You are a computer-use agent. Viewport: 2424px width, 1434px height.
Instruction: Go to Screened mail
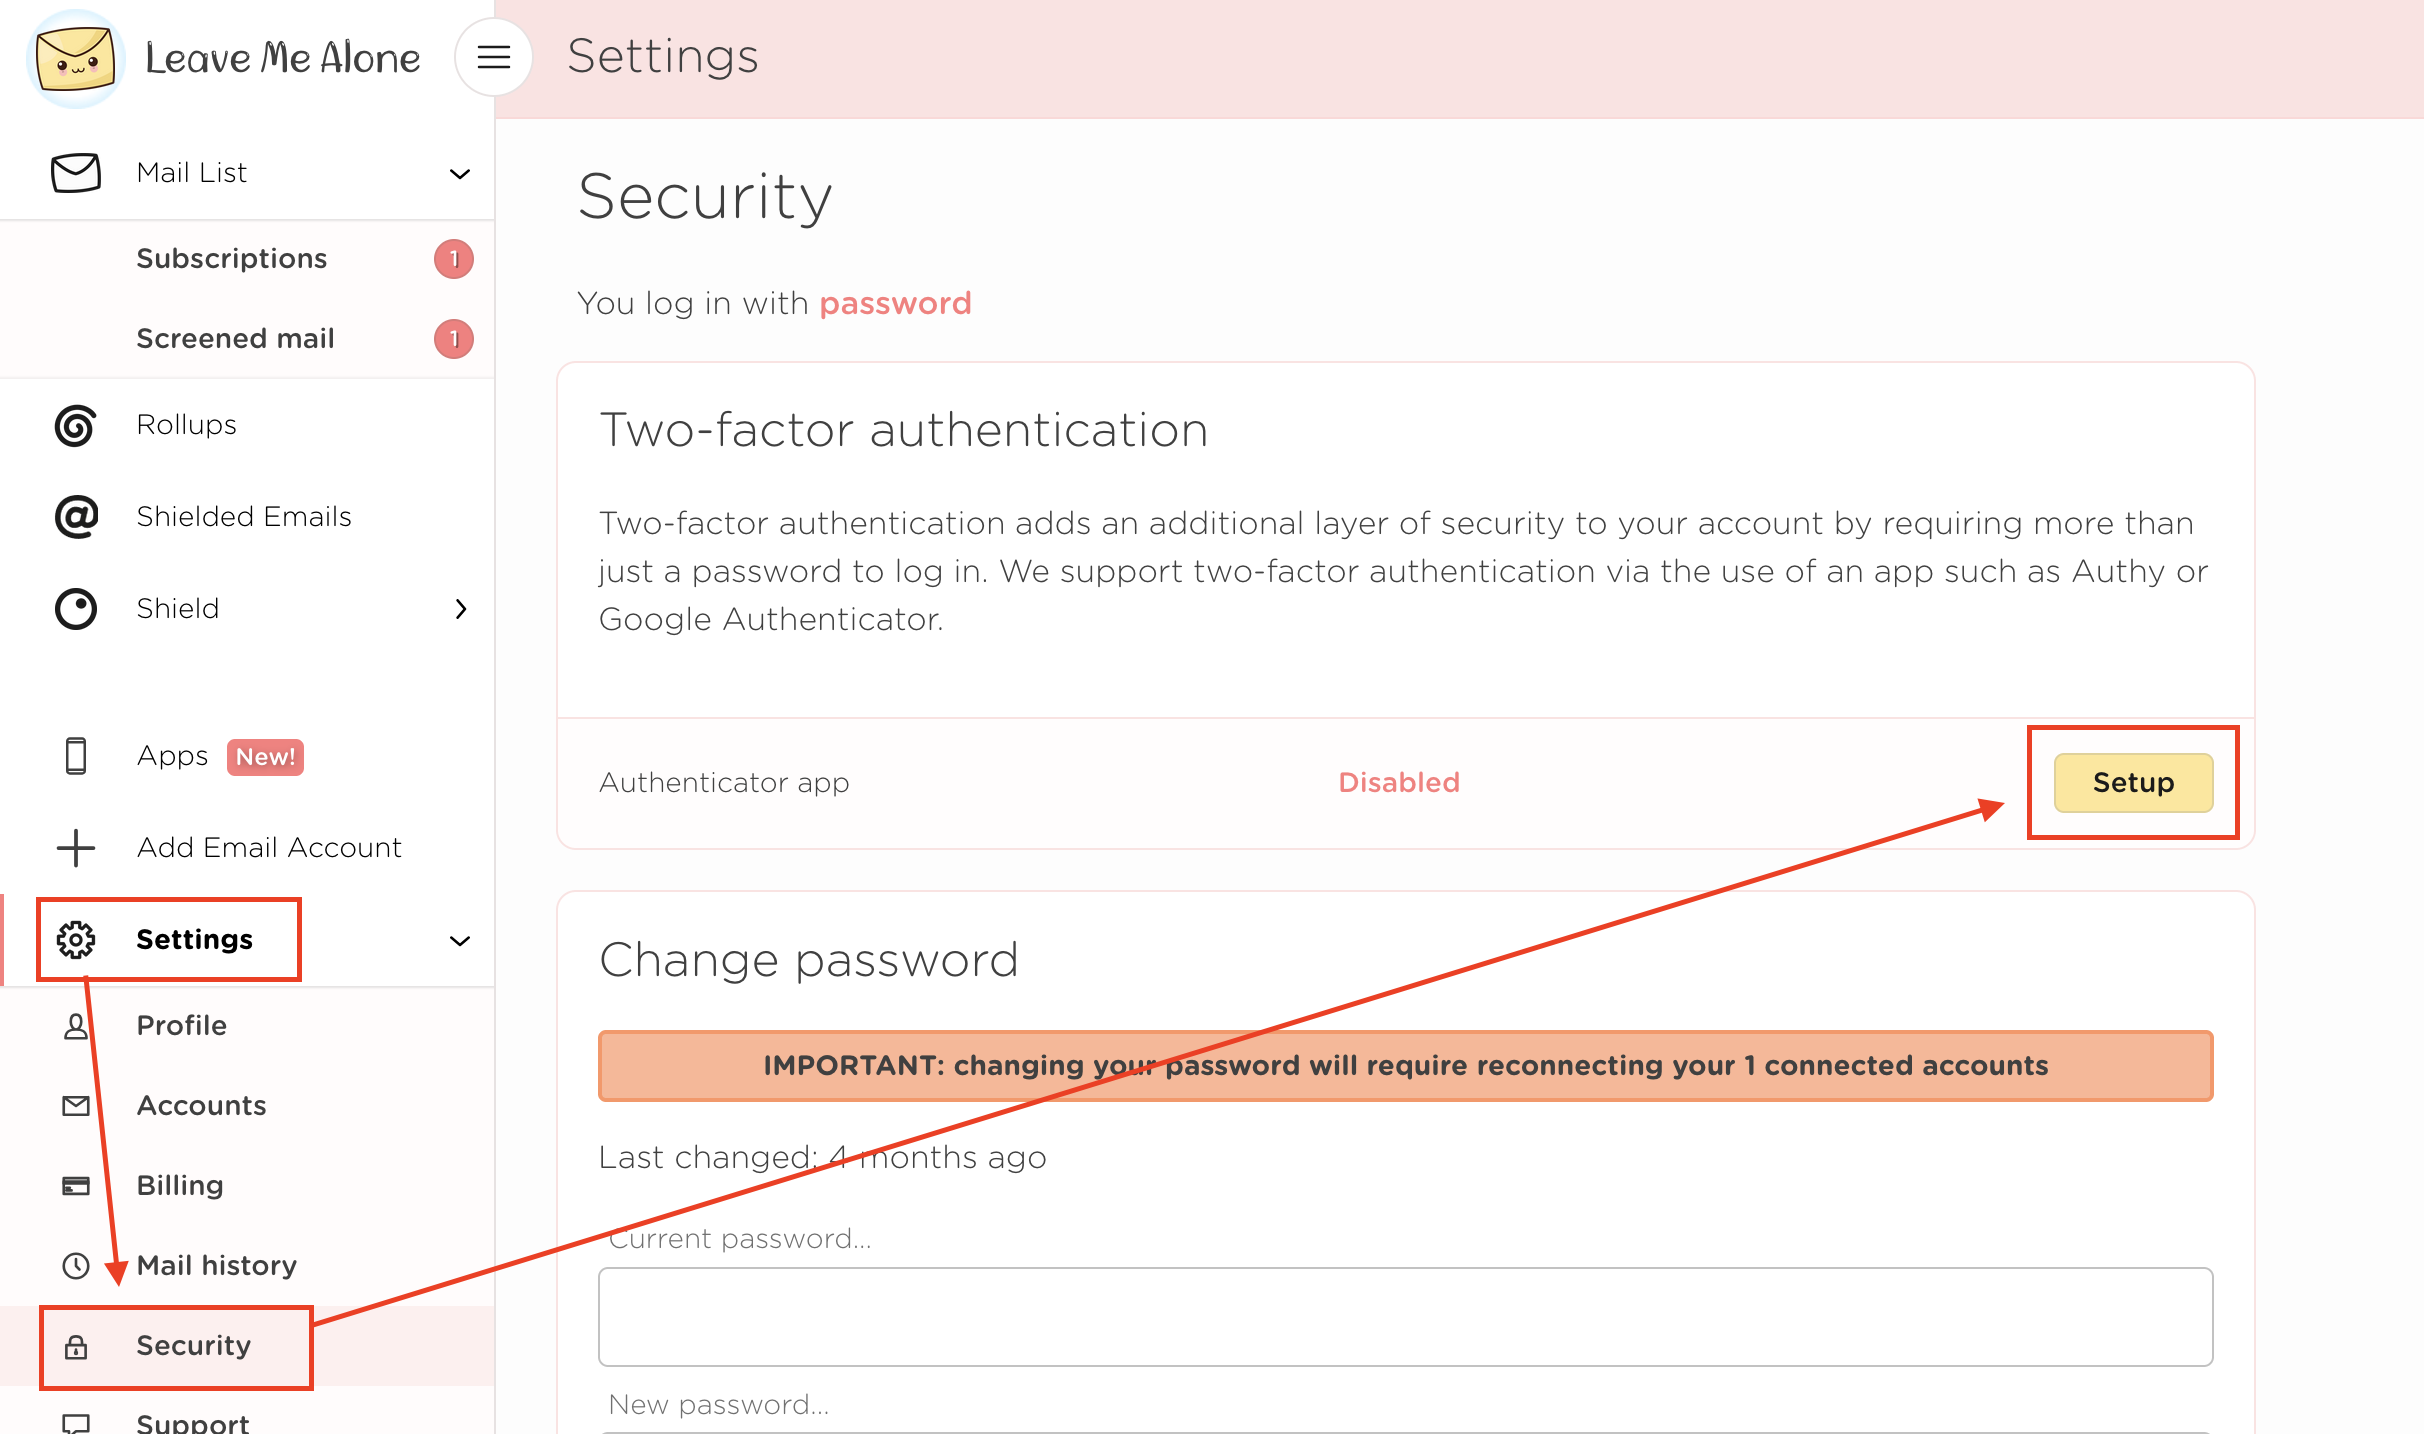[x=235, y=339]
